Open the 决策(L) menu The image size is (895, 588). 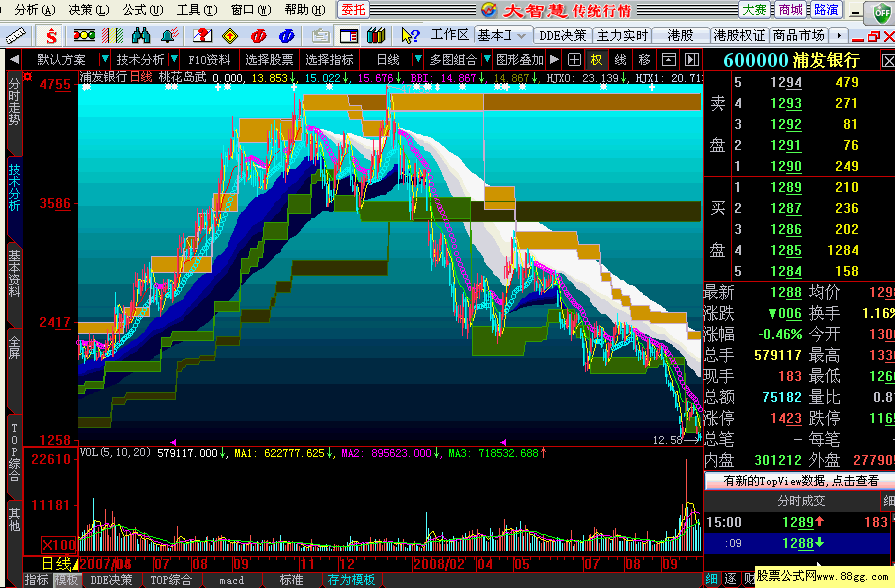tap(88, 10)
